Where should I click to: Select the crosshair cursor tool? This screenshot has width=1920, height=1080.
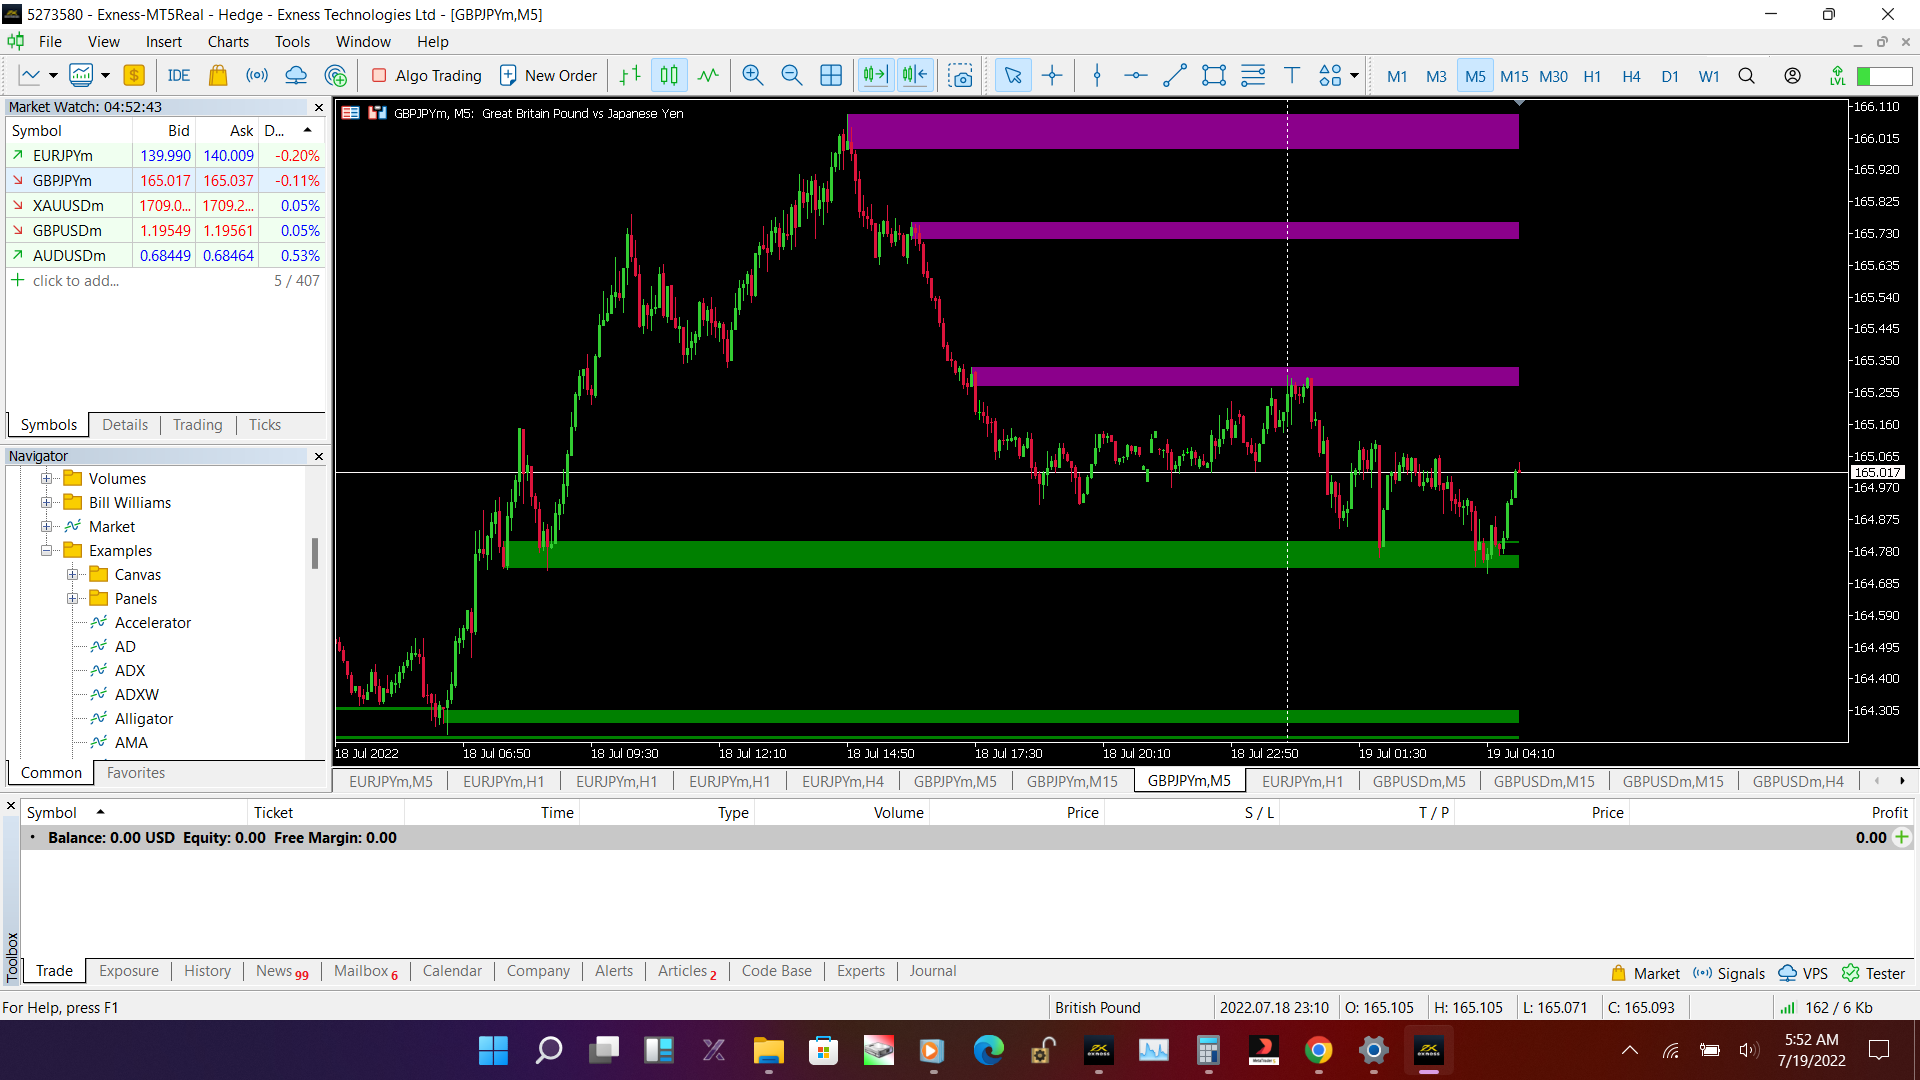1052,76
